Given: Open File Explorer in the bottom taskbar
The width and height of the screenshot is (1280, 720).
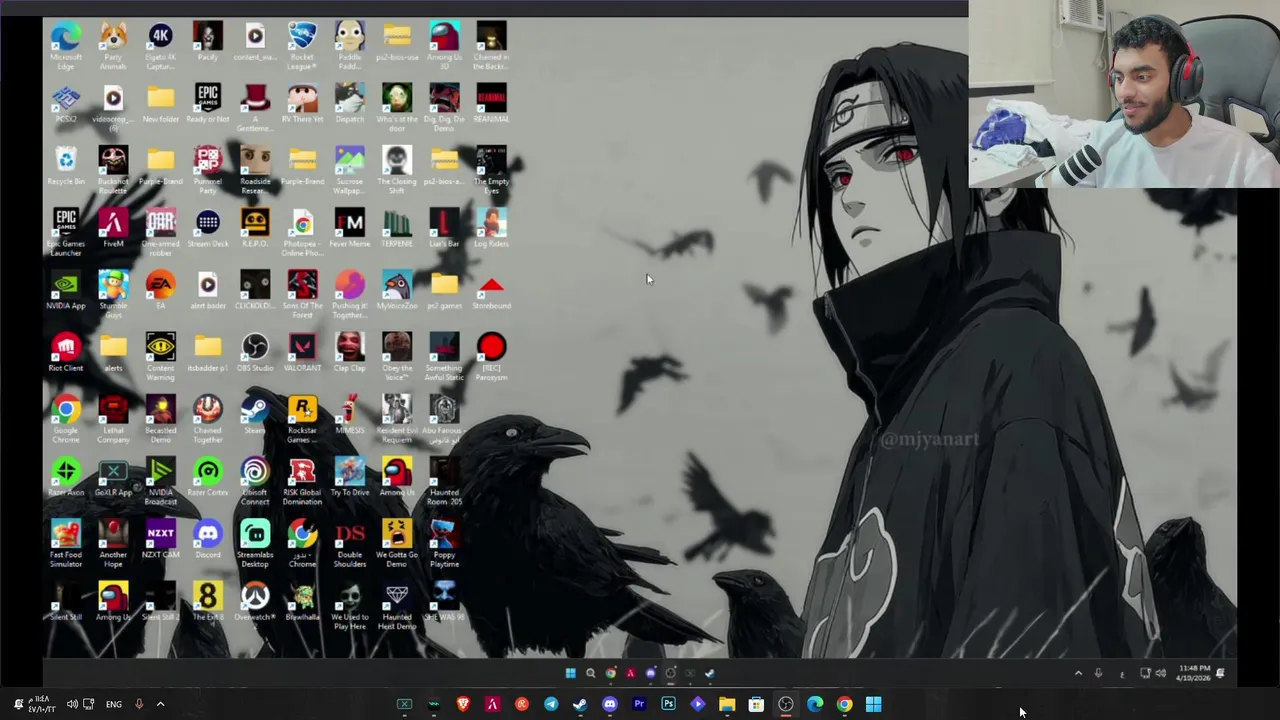Looking at the screenshot, I should (727, 704).
